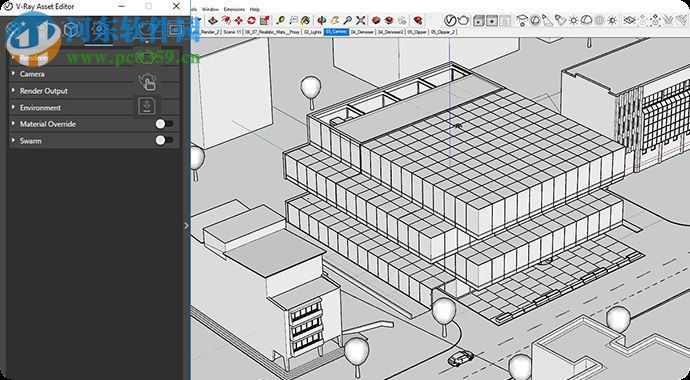Create a V-Ray Plane Light
The width and height of the screenshot is (690, 380).
[x=522, y=20]
